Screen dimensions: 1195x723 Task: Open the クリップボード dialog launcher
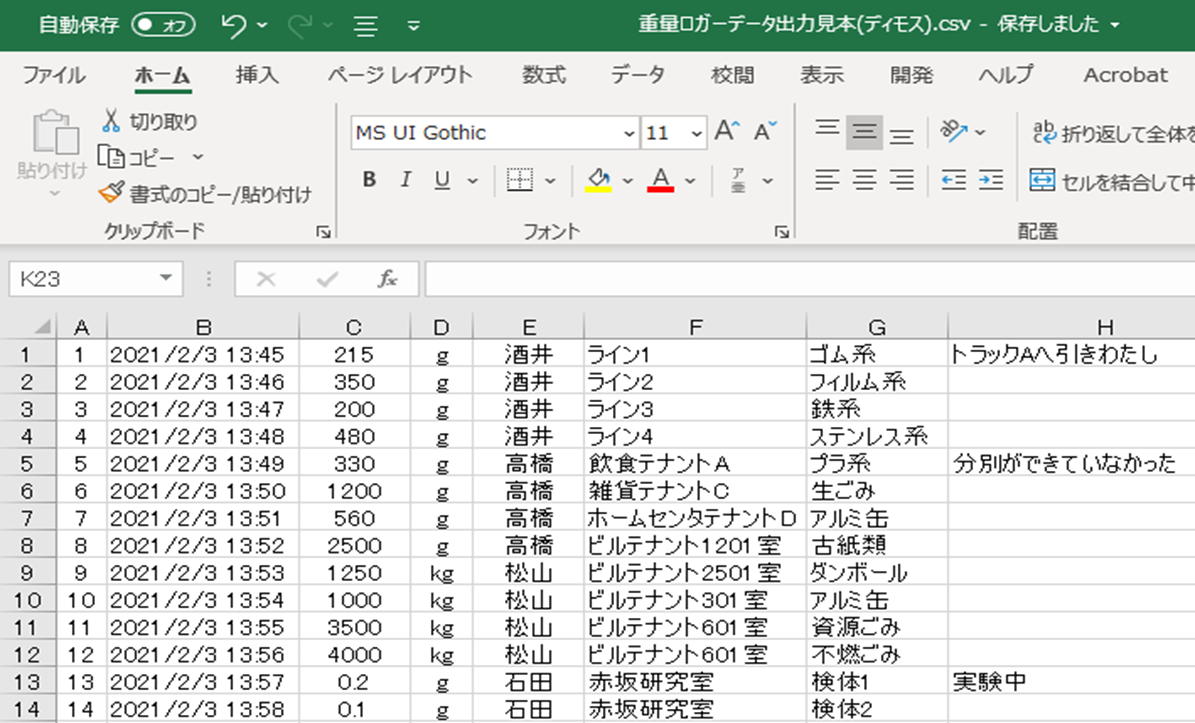click(324, 232)
